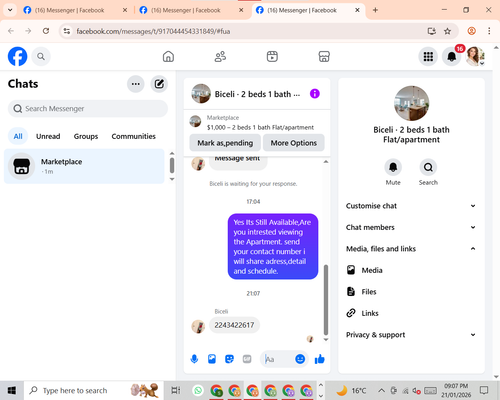The image size is (500, 400).
Task: Choose a GIF icon
Action: coord(247,359)
